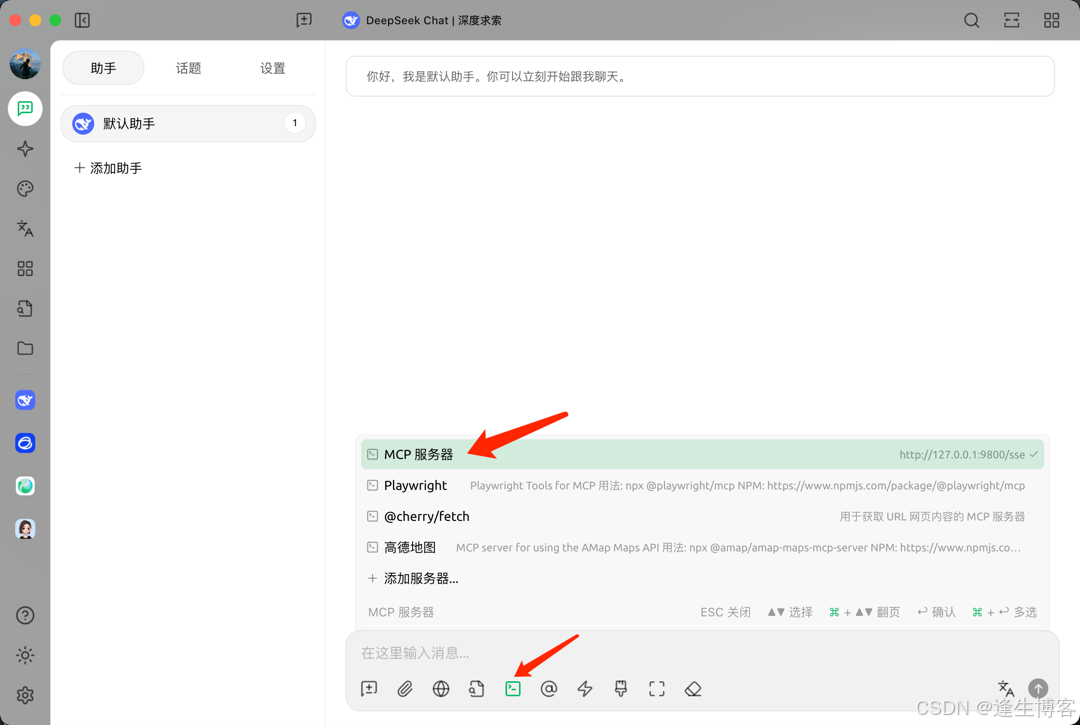
Task: Click the message input field
Action: 702,653
